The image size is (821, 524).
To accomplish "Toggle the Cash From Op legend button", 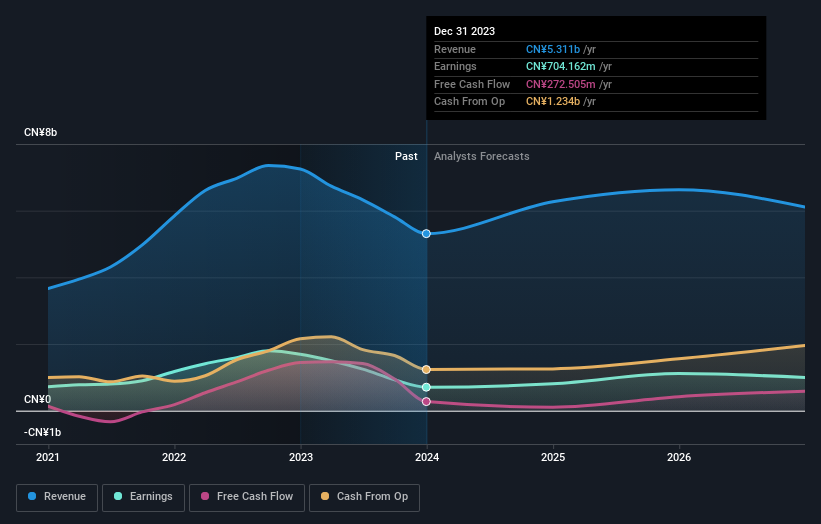I will pyautogui.click(x=364, y=497).
